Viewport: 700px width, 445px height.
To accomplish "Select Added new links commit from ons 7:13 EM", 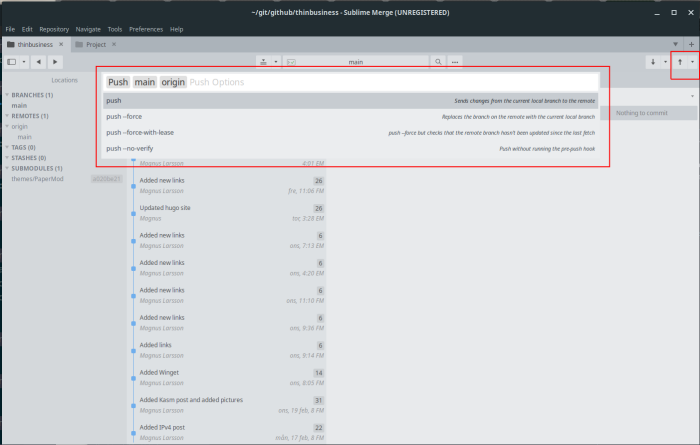I will (229, 241).
